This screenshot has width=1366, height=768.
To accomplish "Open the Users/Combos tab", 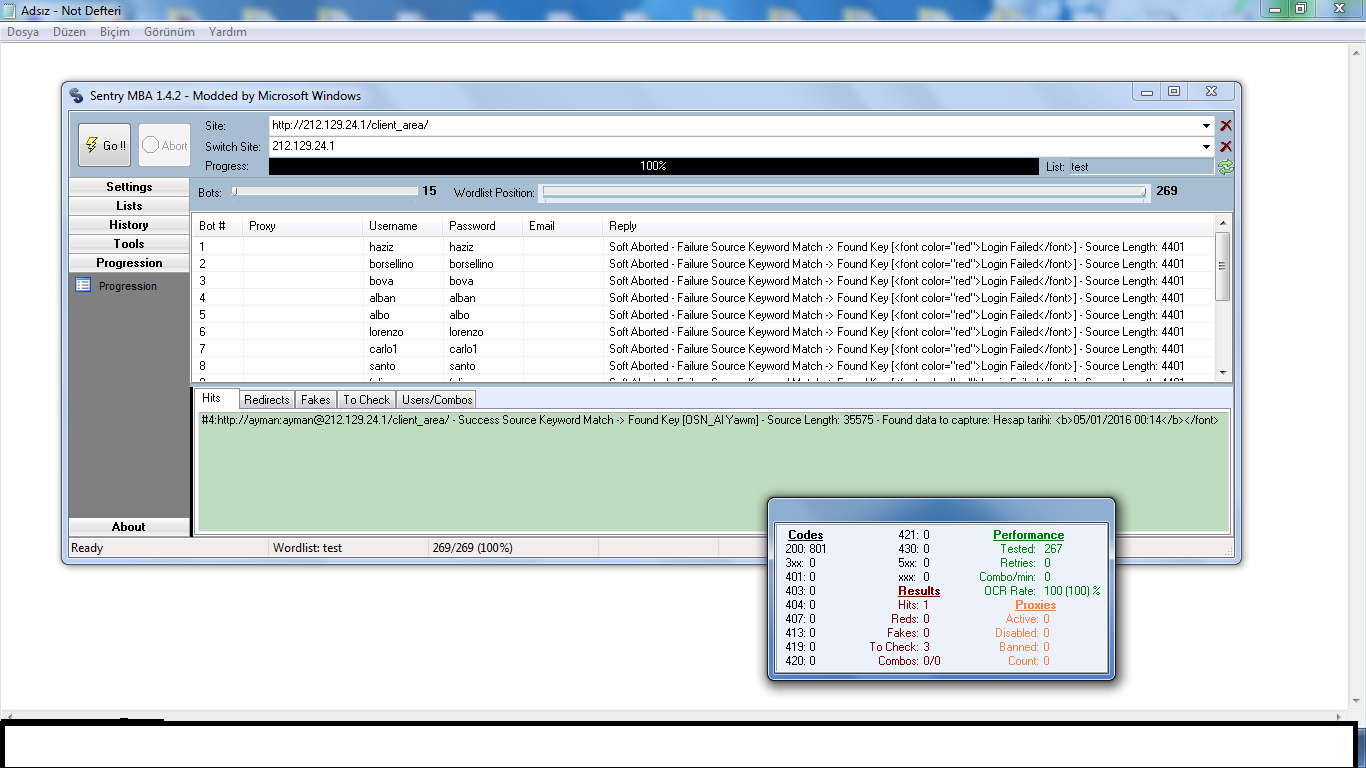I will click(x=437, y=400).
